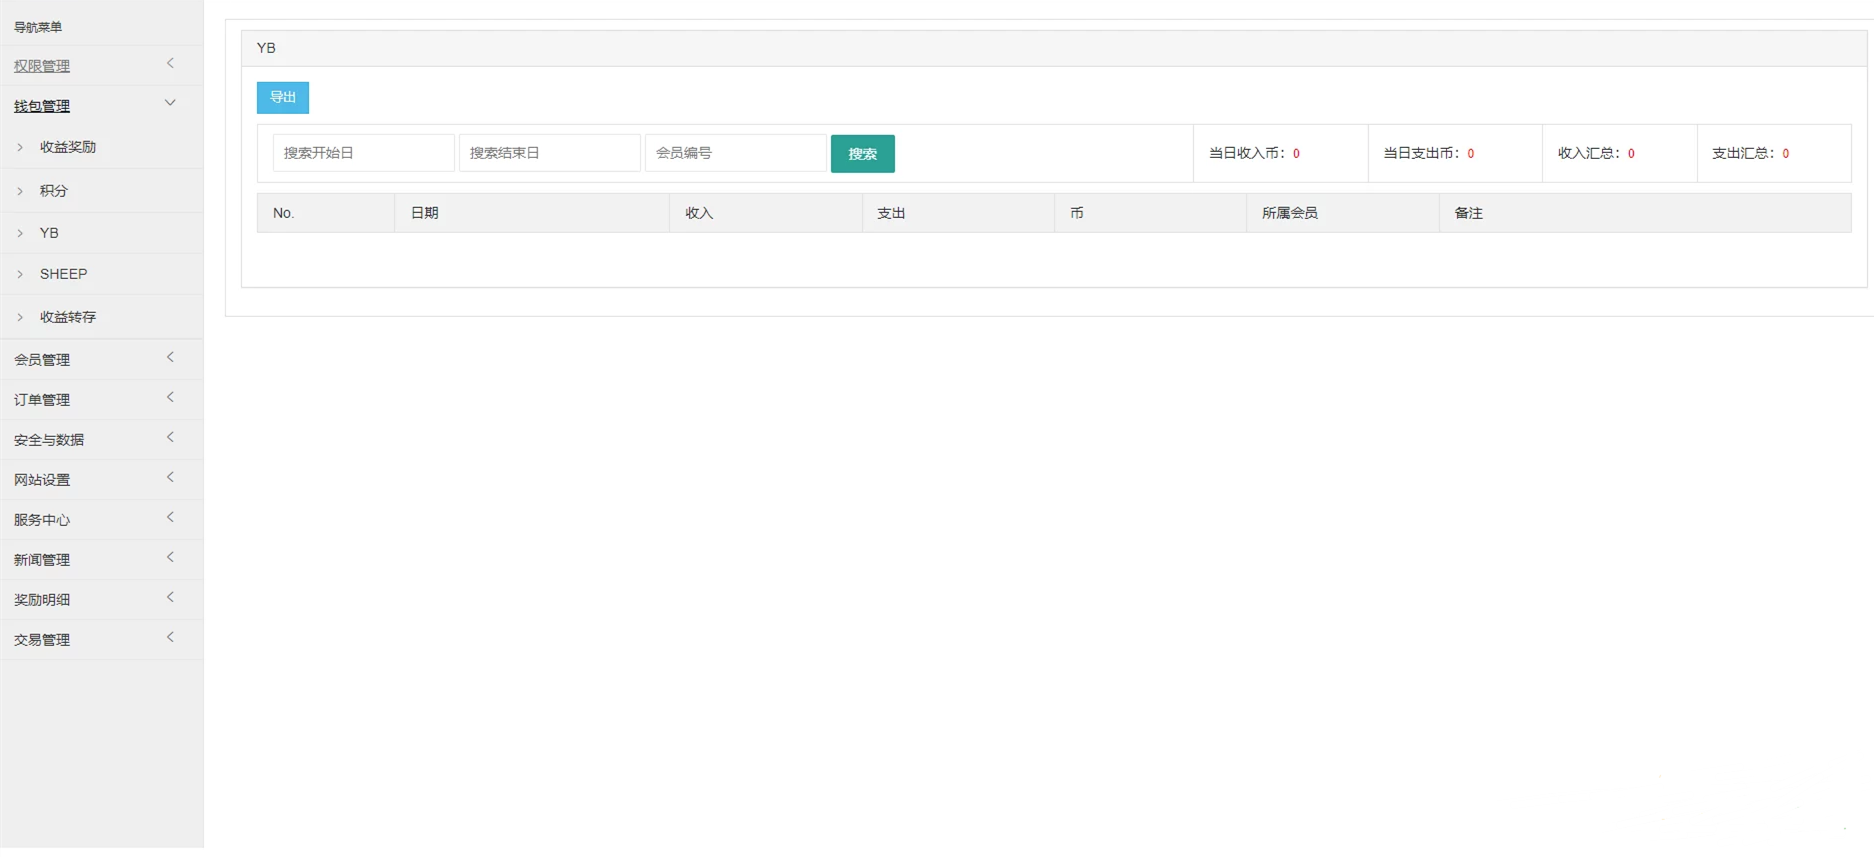Click arrow icon beside 积分
Viewport: 1874px width, 857px height.
(20, 191)
